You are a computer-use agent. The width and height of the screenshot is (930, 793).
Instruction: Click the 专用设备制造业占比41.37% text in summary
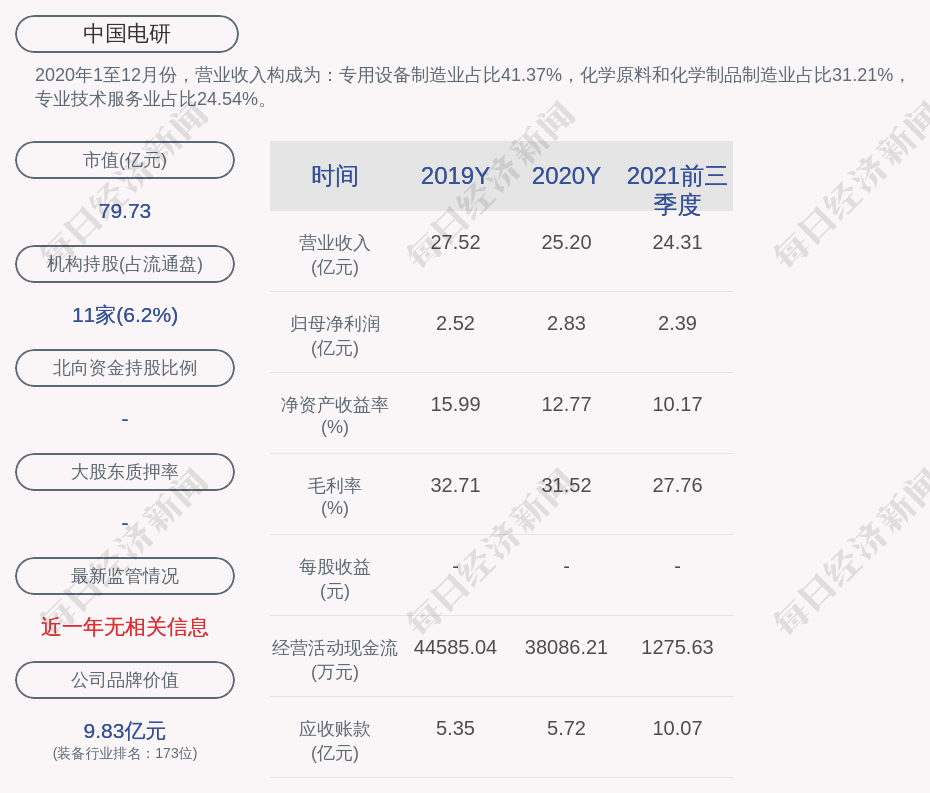pyautogui.click(x=450, y=75)
